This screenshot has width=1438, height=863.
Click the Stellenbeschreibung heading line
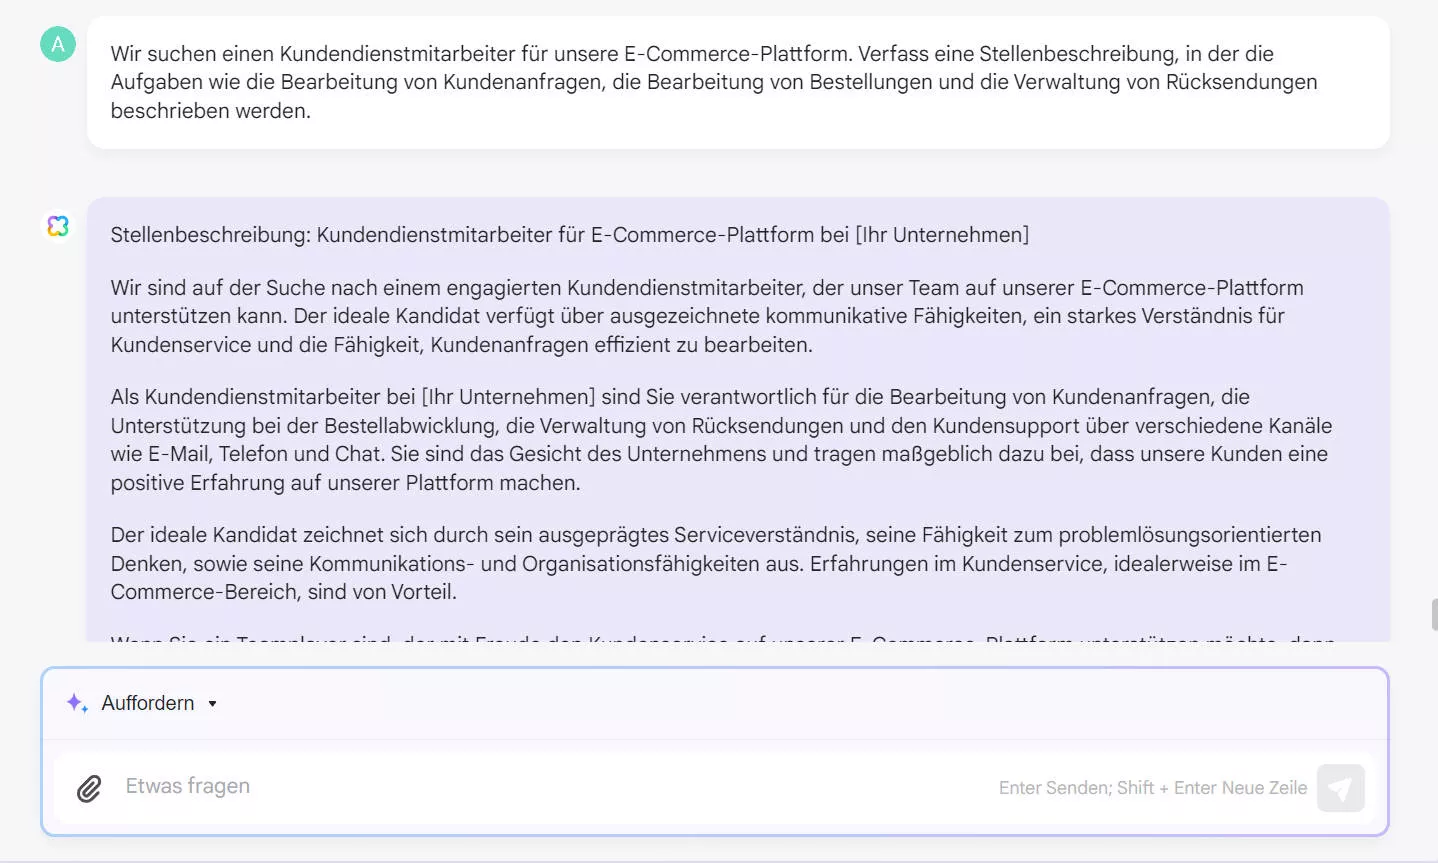569,234
